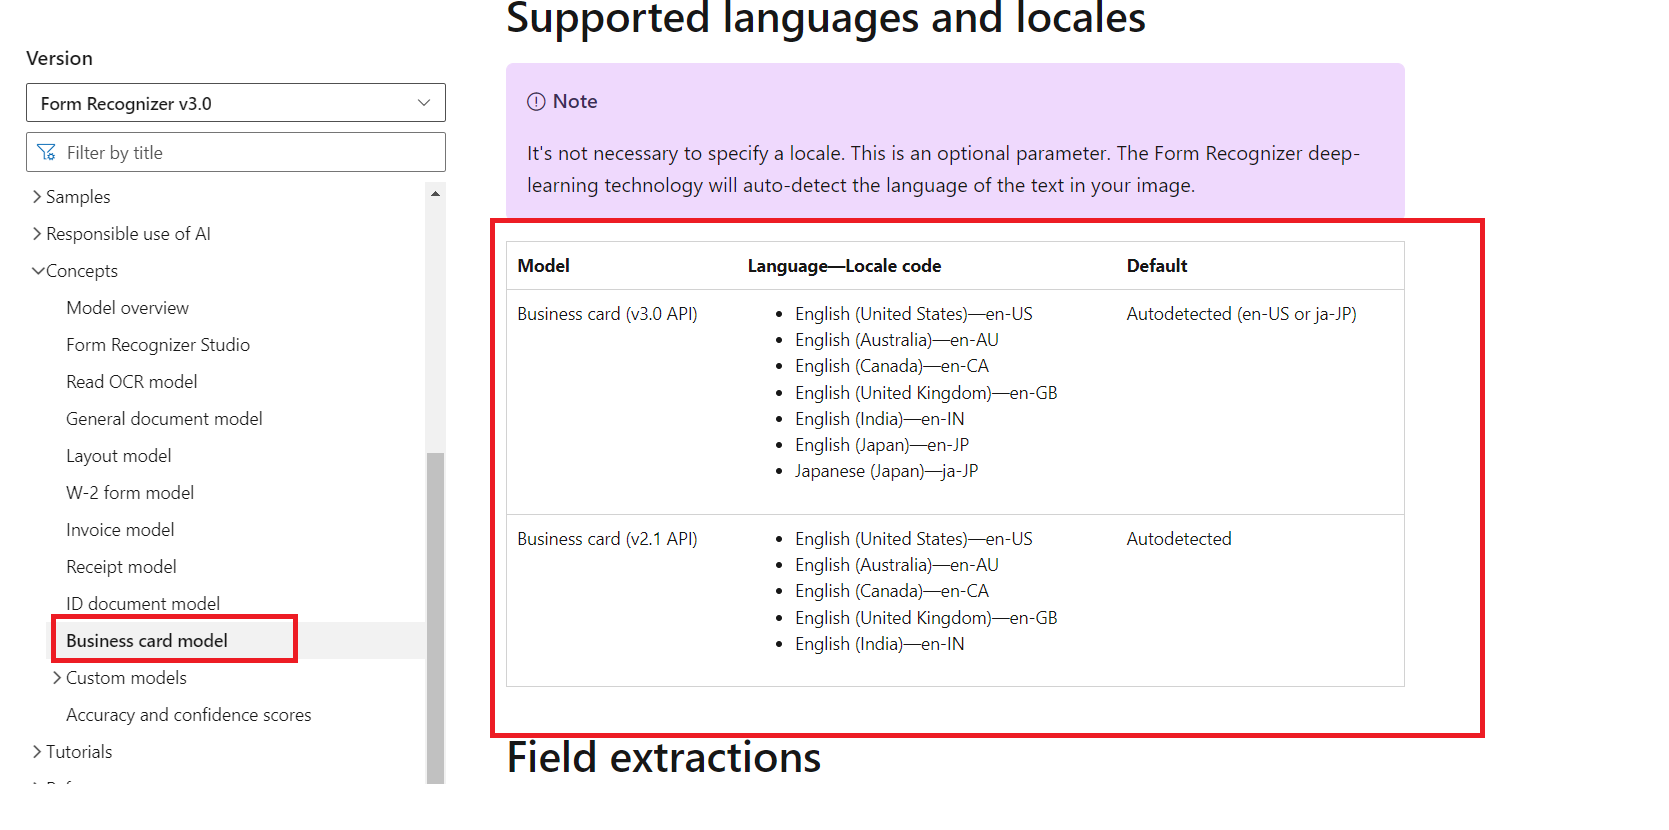Image resolution: width=1669 pixels, height=830 pixels.
Task: Collapse the Concepts tree section
Action: point(75,271)
